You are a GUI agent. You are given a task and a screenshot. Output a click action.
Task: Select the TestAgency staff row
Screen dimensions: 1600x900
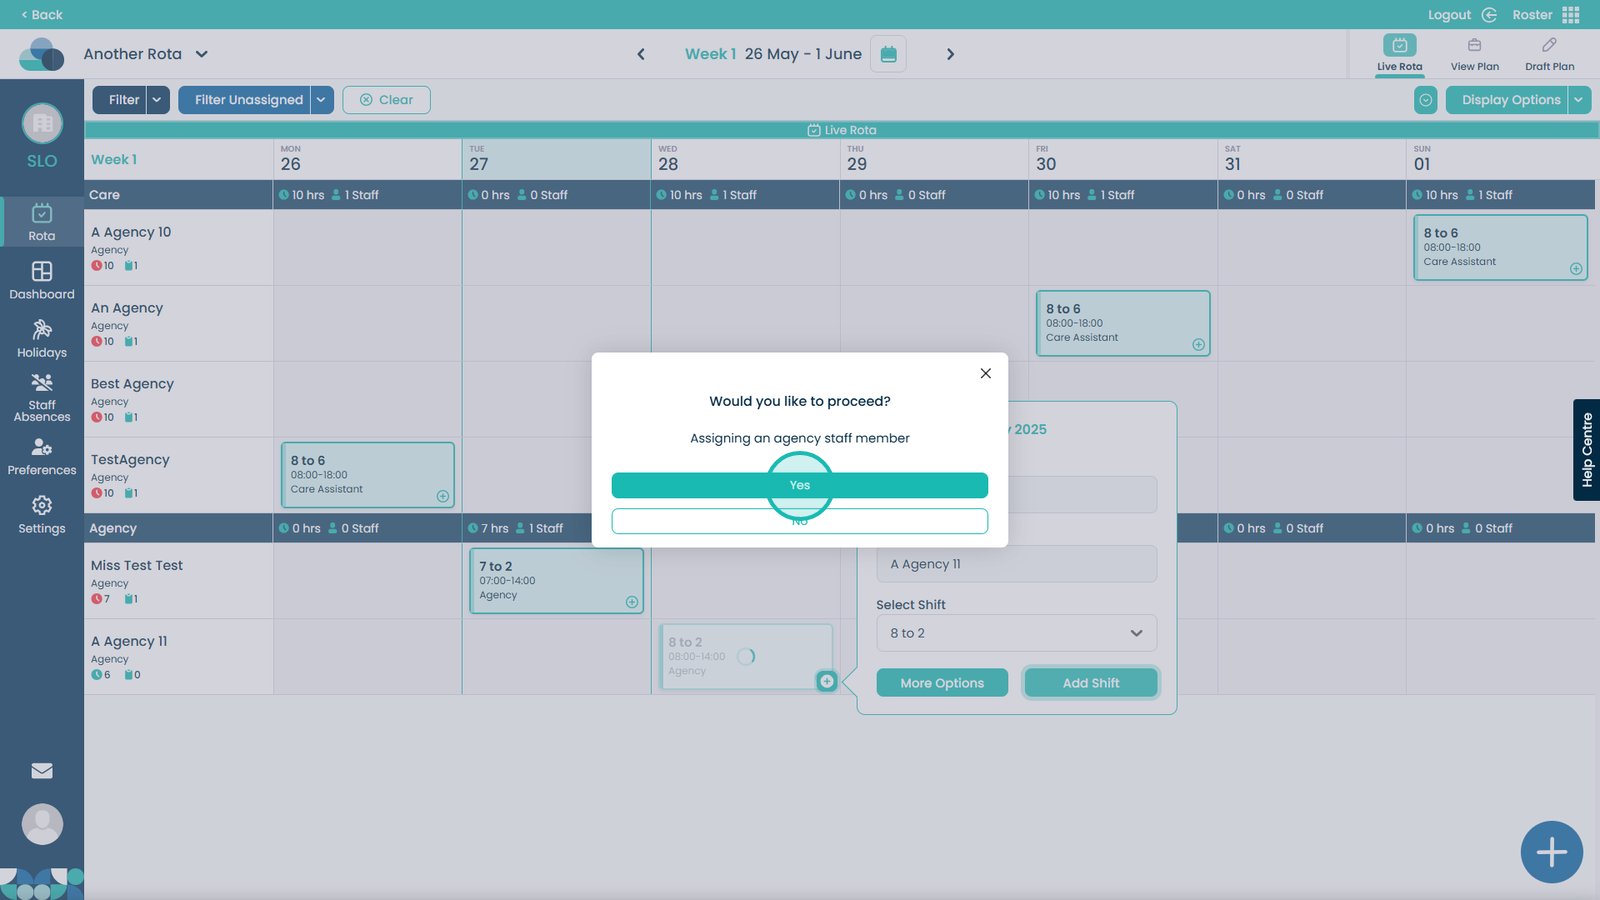tap(178, 476)
